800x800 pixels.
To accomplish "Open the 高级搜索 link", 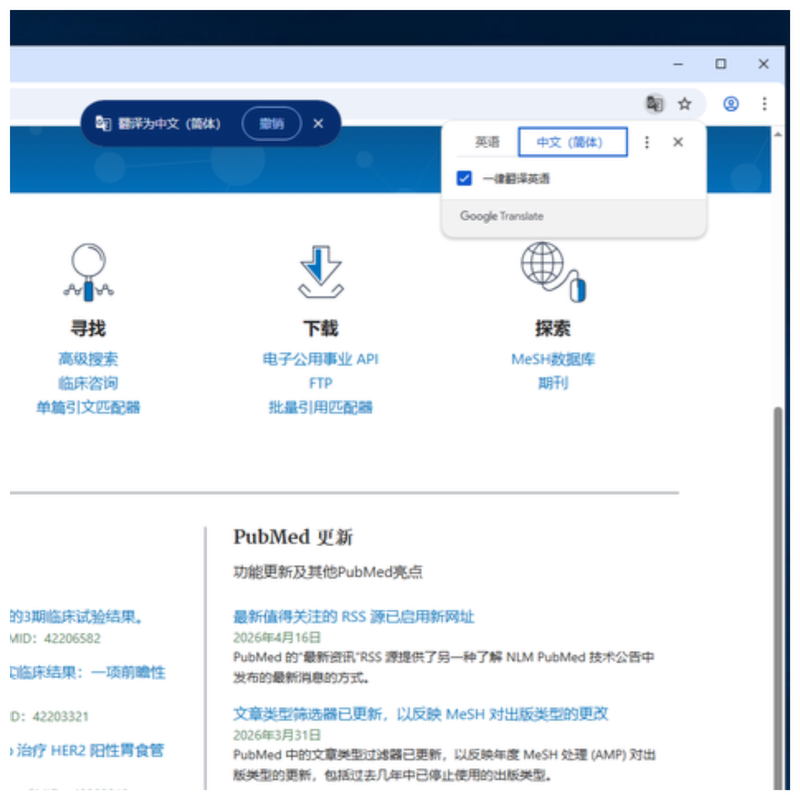I will click(88, 359).
